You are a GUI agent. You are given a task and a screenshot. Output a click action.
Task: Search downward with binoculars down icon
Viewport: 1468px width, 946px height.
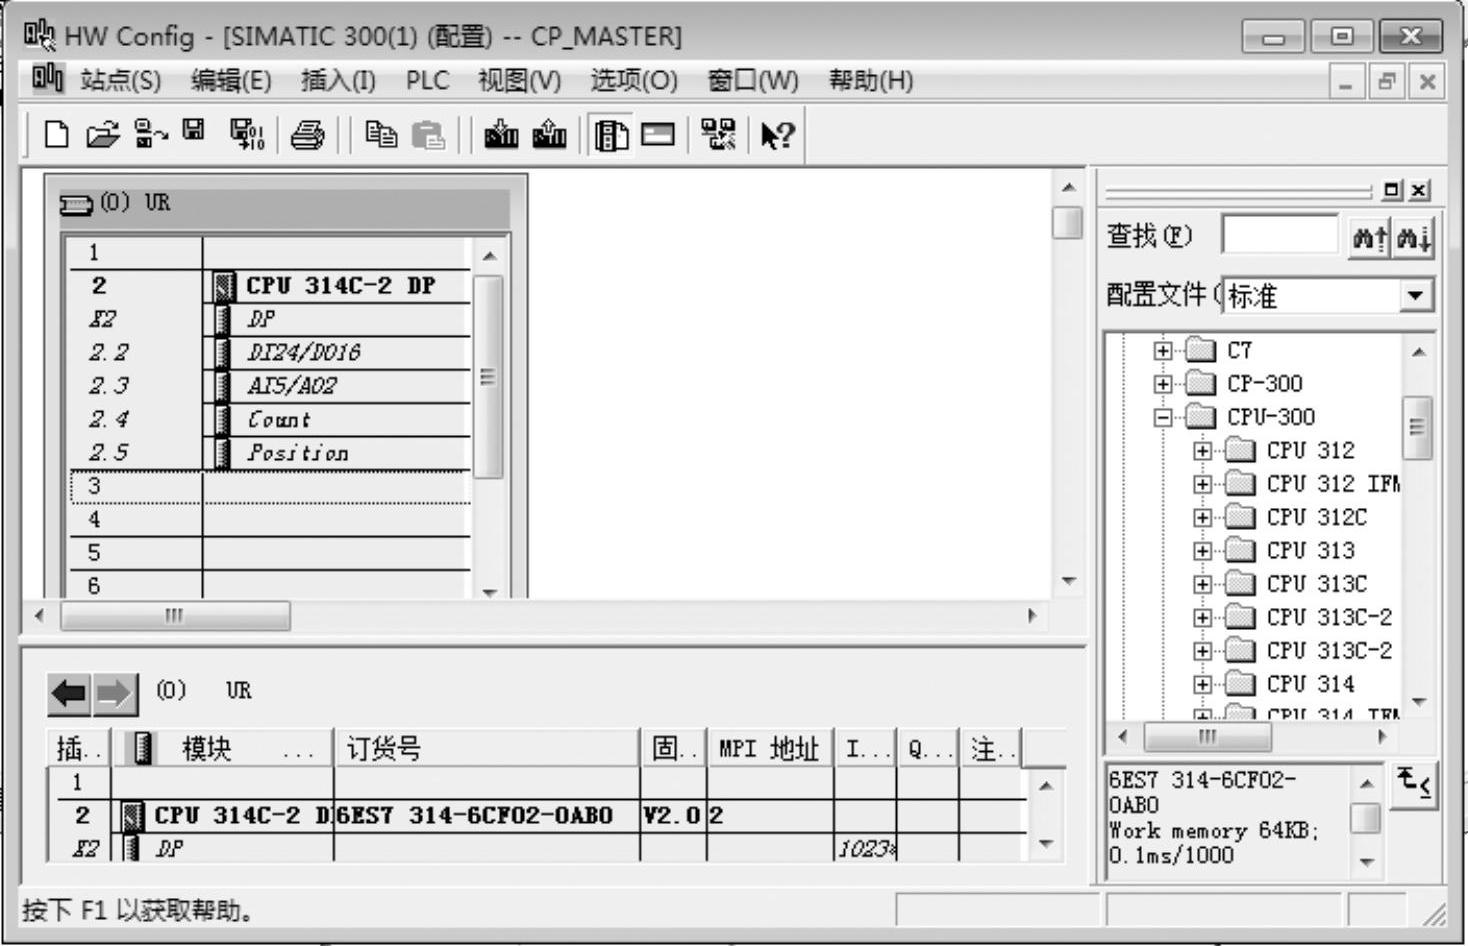[1415, 237]
